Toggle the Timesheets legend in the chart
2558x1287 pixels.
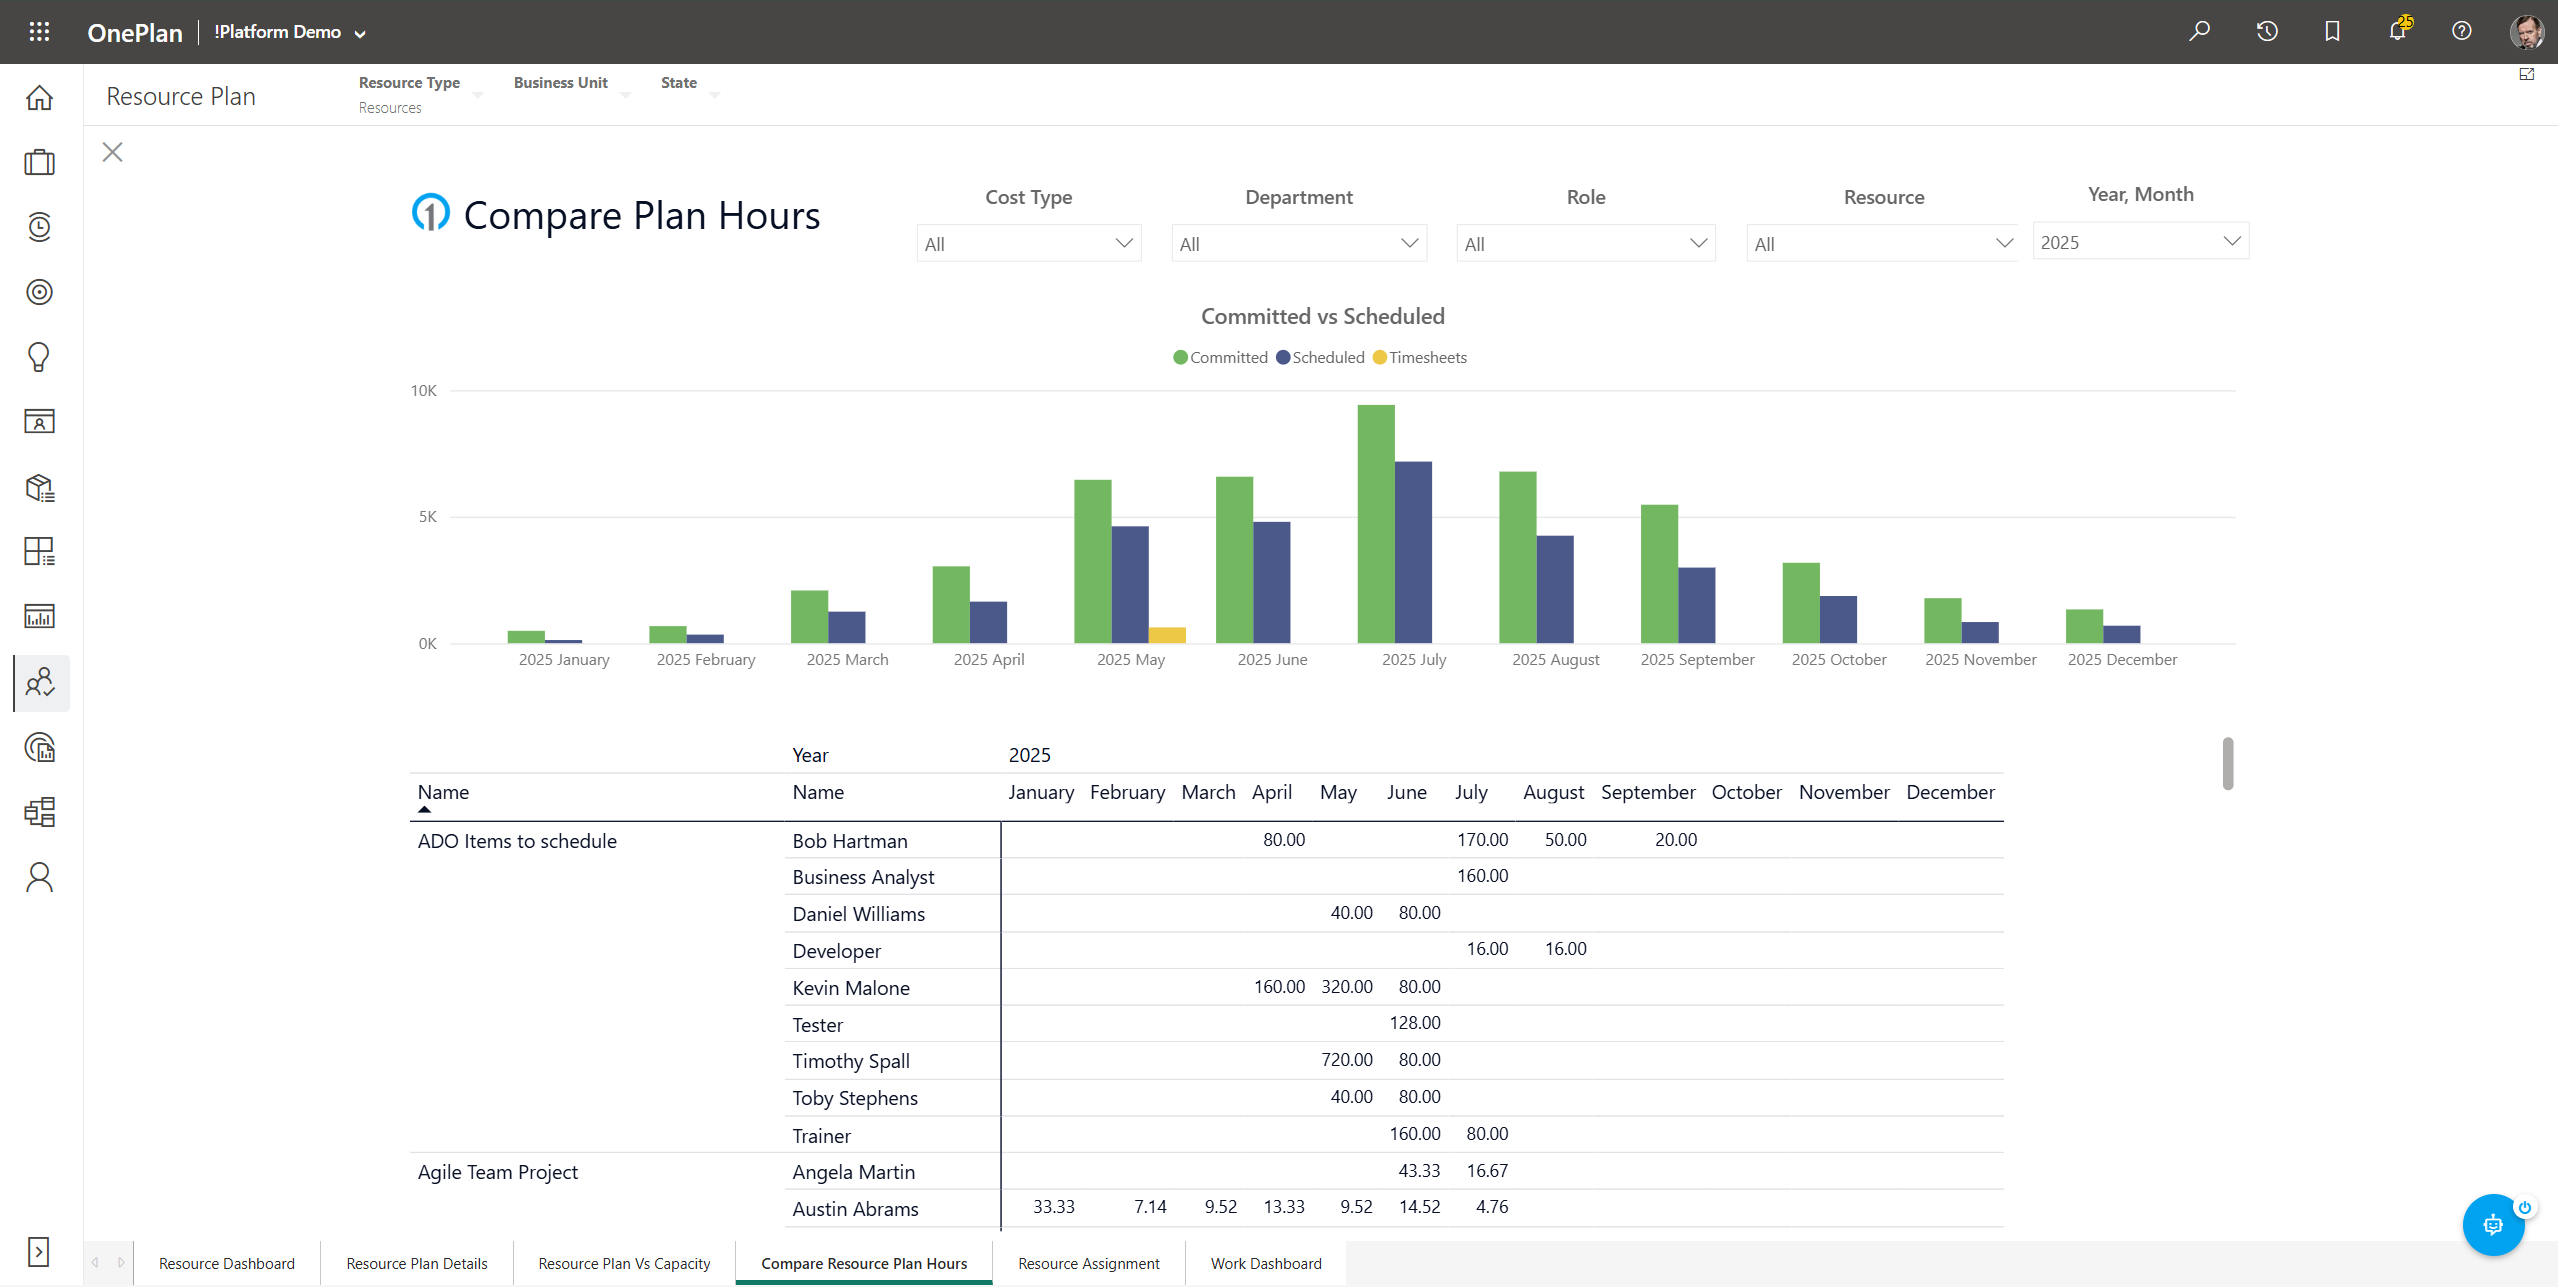1419,357
